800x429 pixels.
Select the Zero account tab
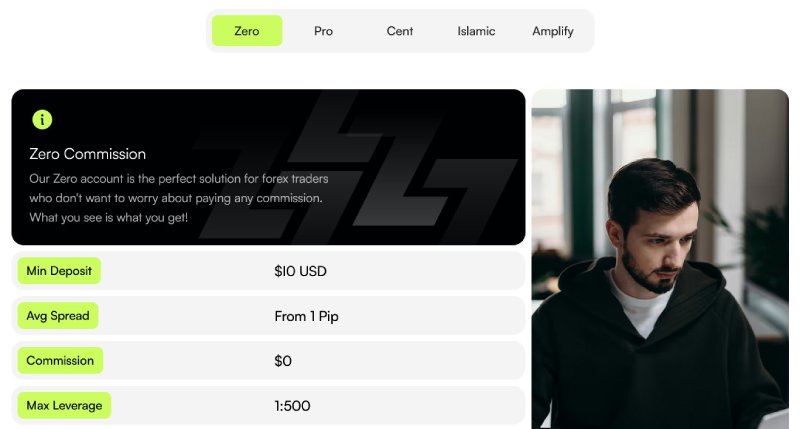(247, 31)
